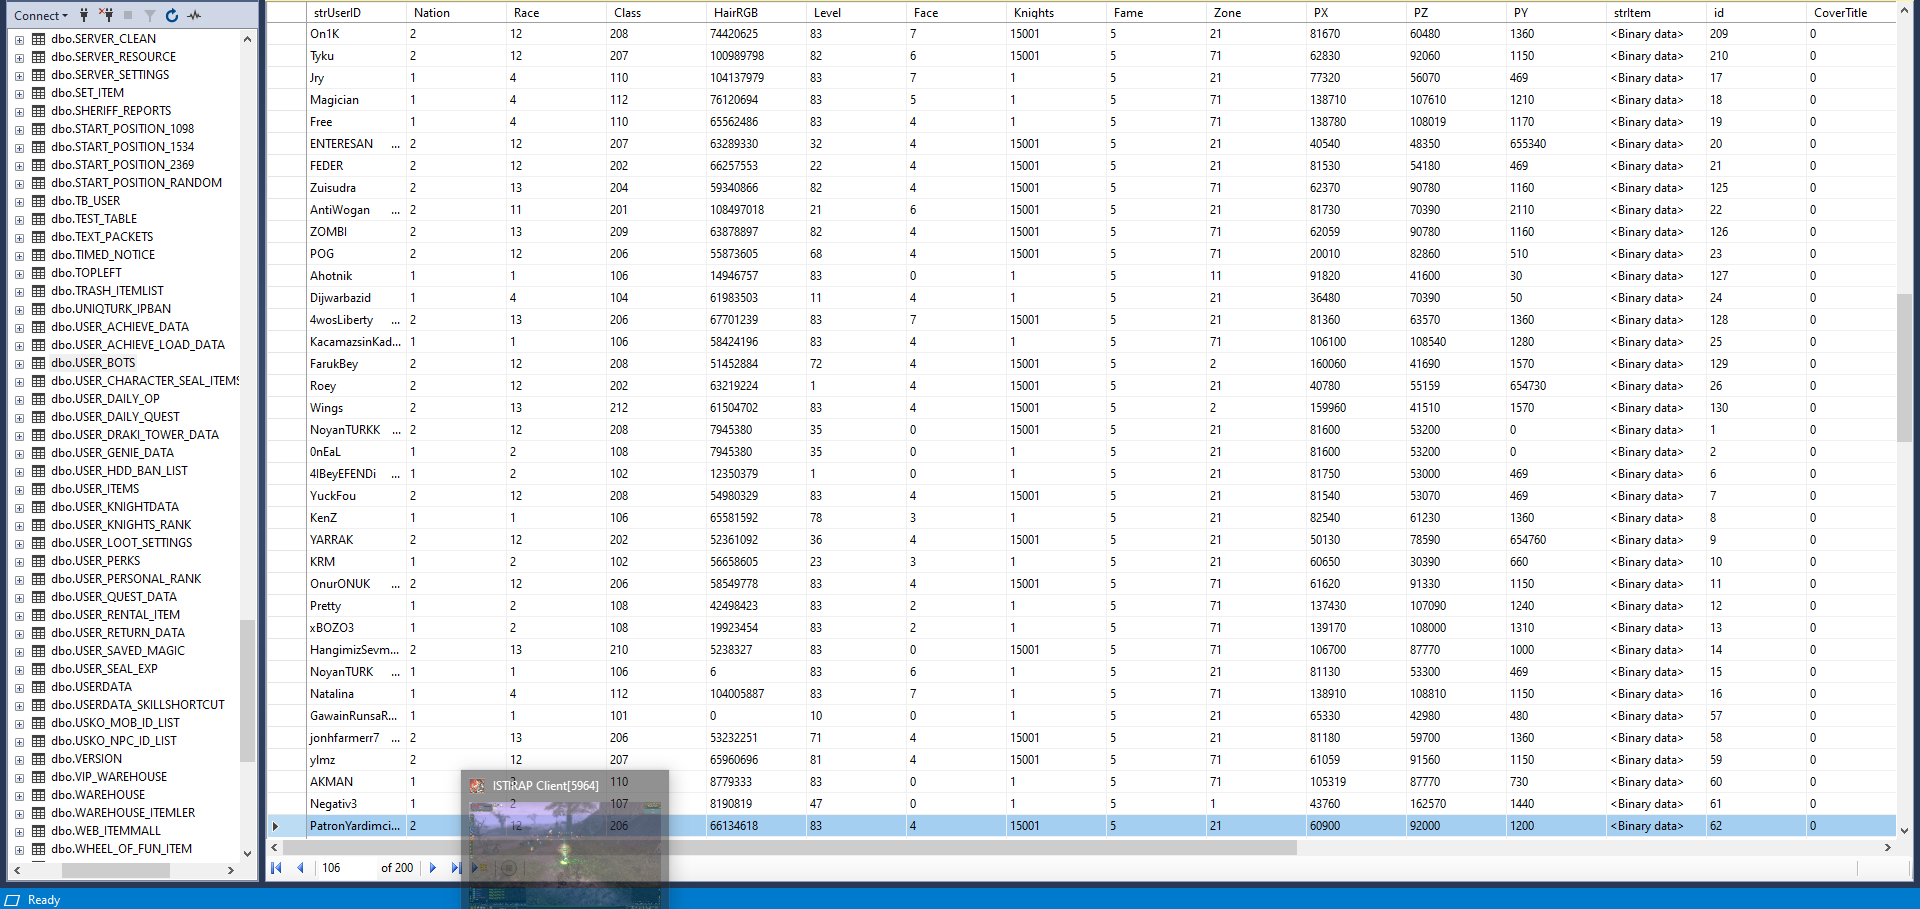Screen dimensions: 1920x909
Task: Click the table icon for dbo.TOPLEFT
Action: [x=39, y=273]
